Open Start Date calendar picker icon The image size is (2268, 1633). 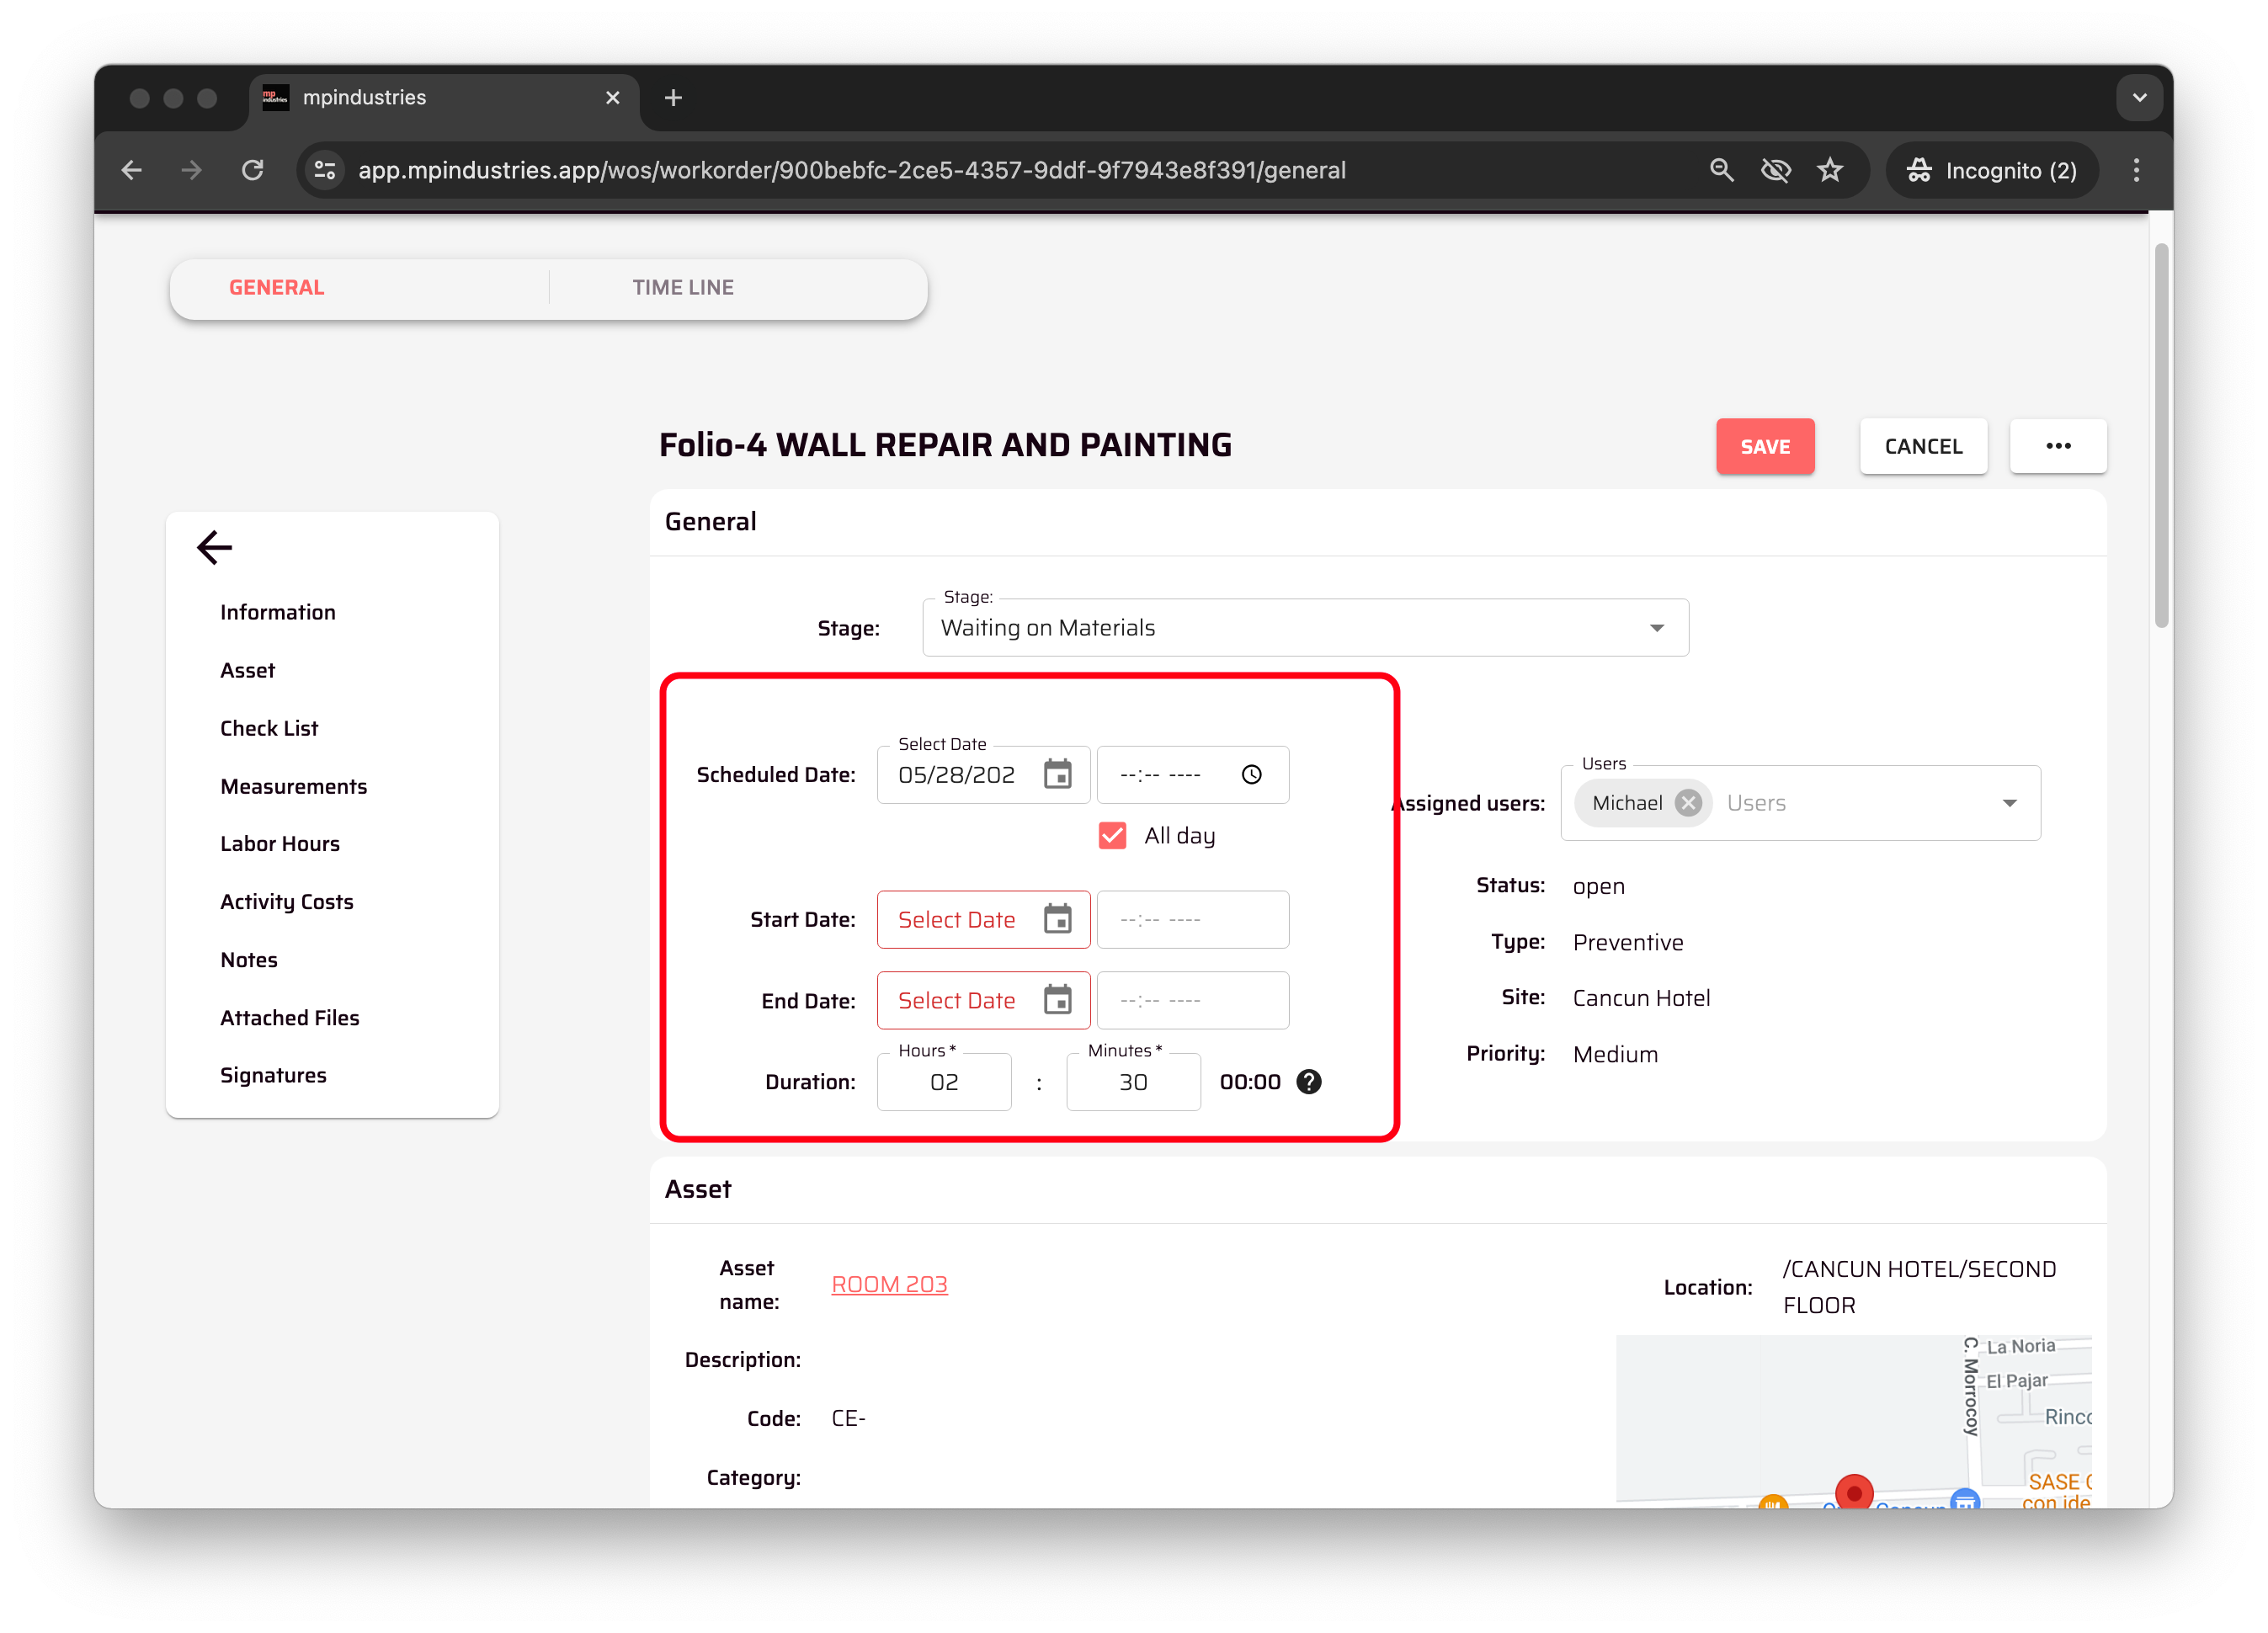tap(1057, 919)
